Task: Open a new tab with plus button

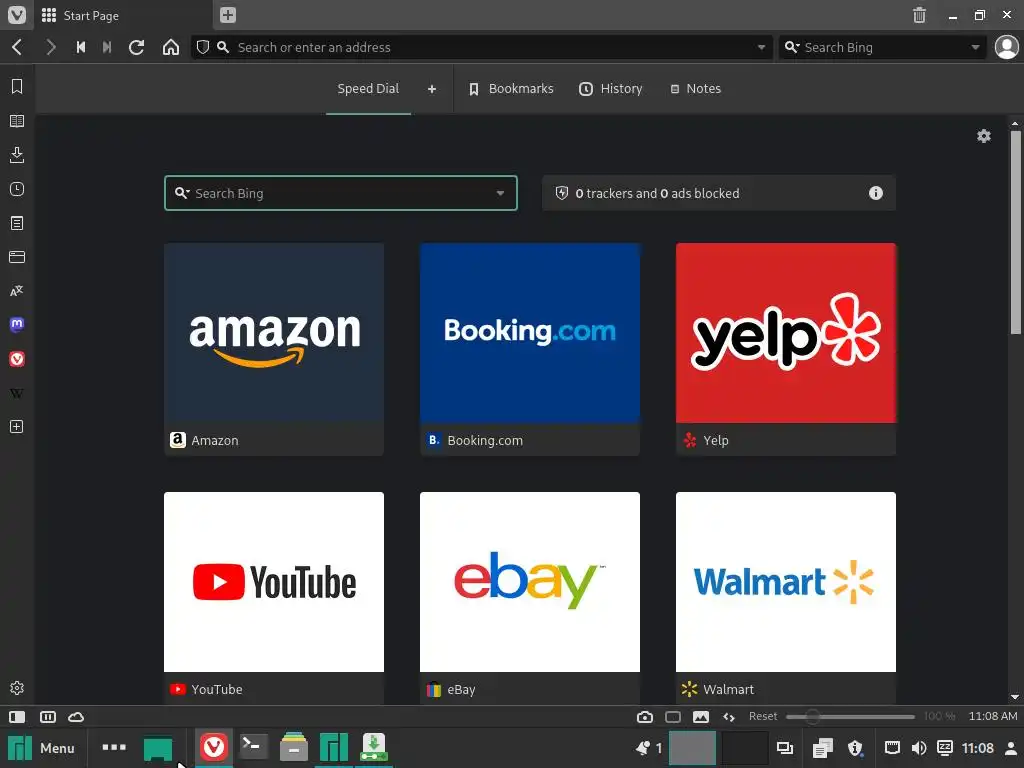Action: coord(227,15)
